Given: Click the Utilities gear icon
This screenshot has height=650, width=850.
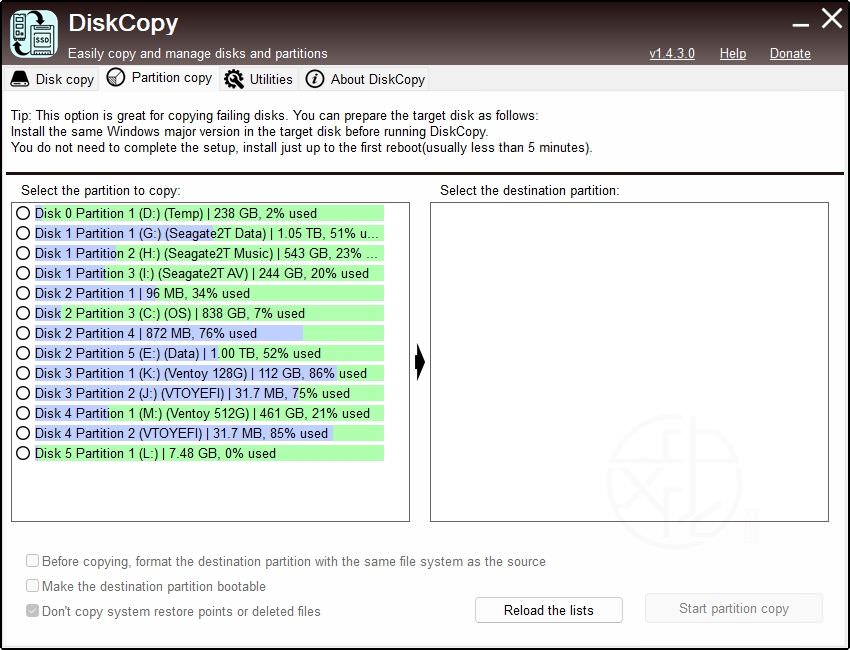Looking at the screenshot, I should click(234, 79).
